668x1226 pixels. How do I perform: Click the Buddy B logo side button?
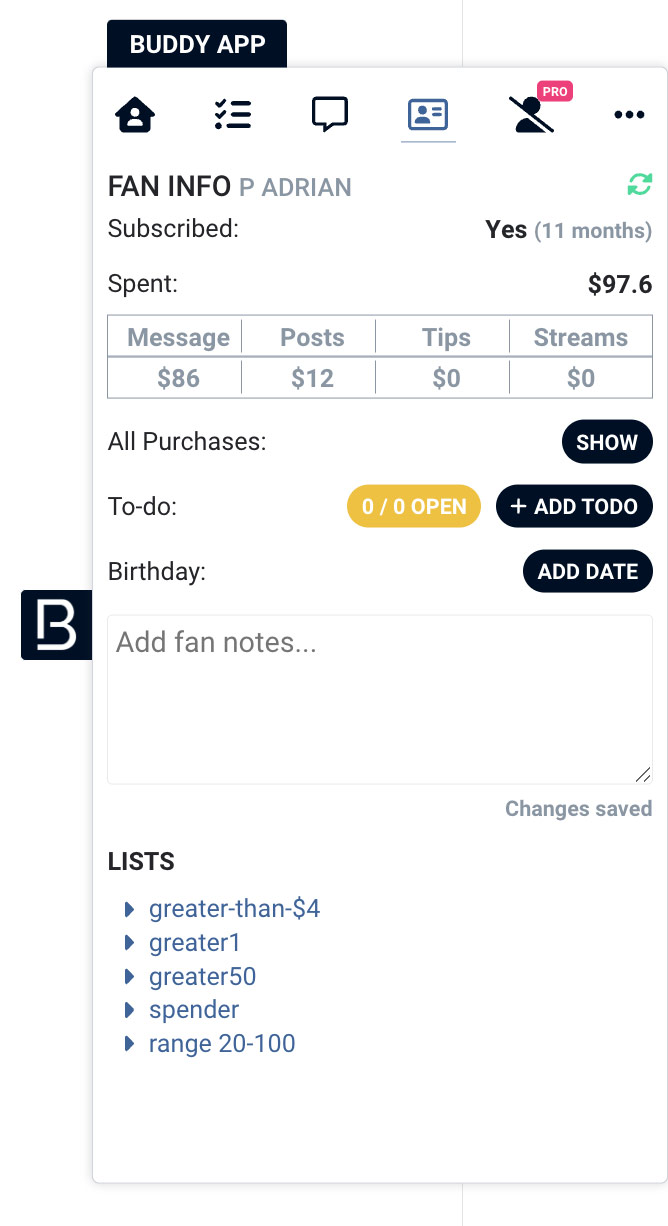56,625
